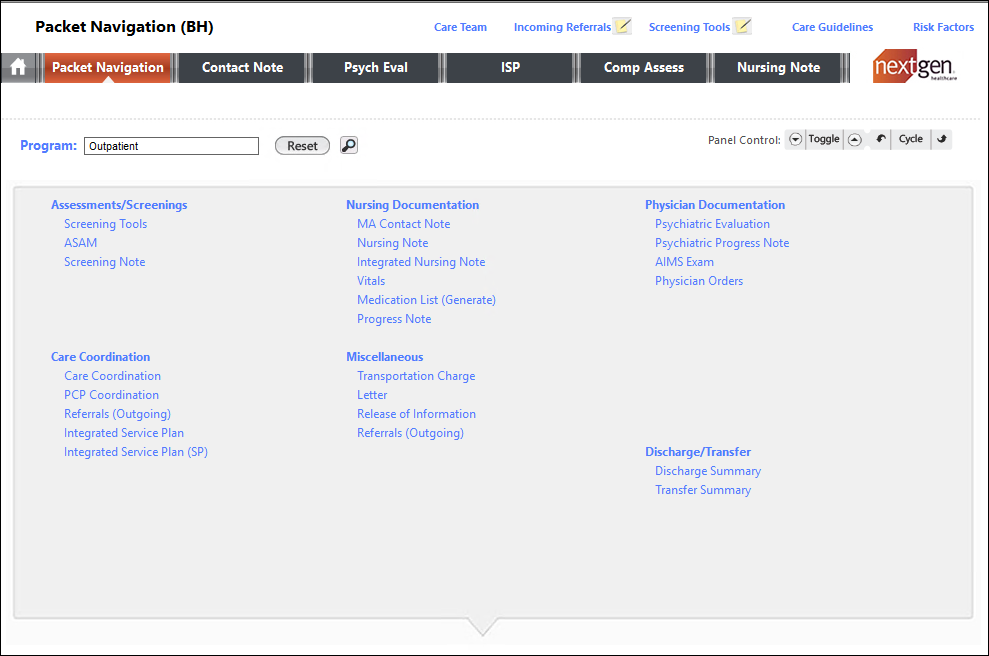Switch to the Psych Eval tab
The height and width of the screenshot is (656, 989).
pos(376,68)
